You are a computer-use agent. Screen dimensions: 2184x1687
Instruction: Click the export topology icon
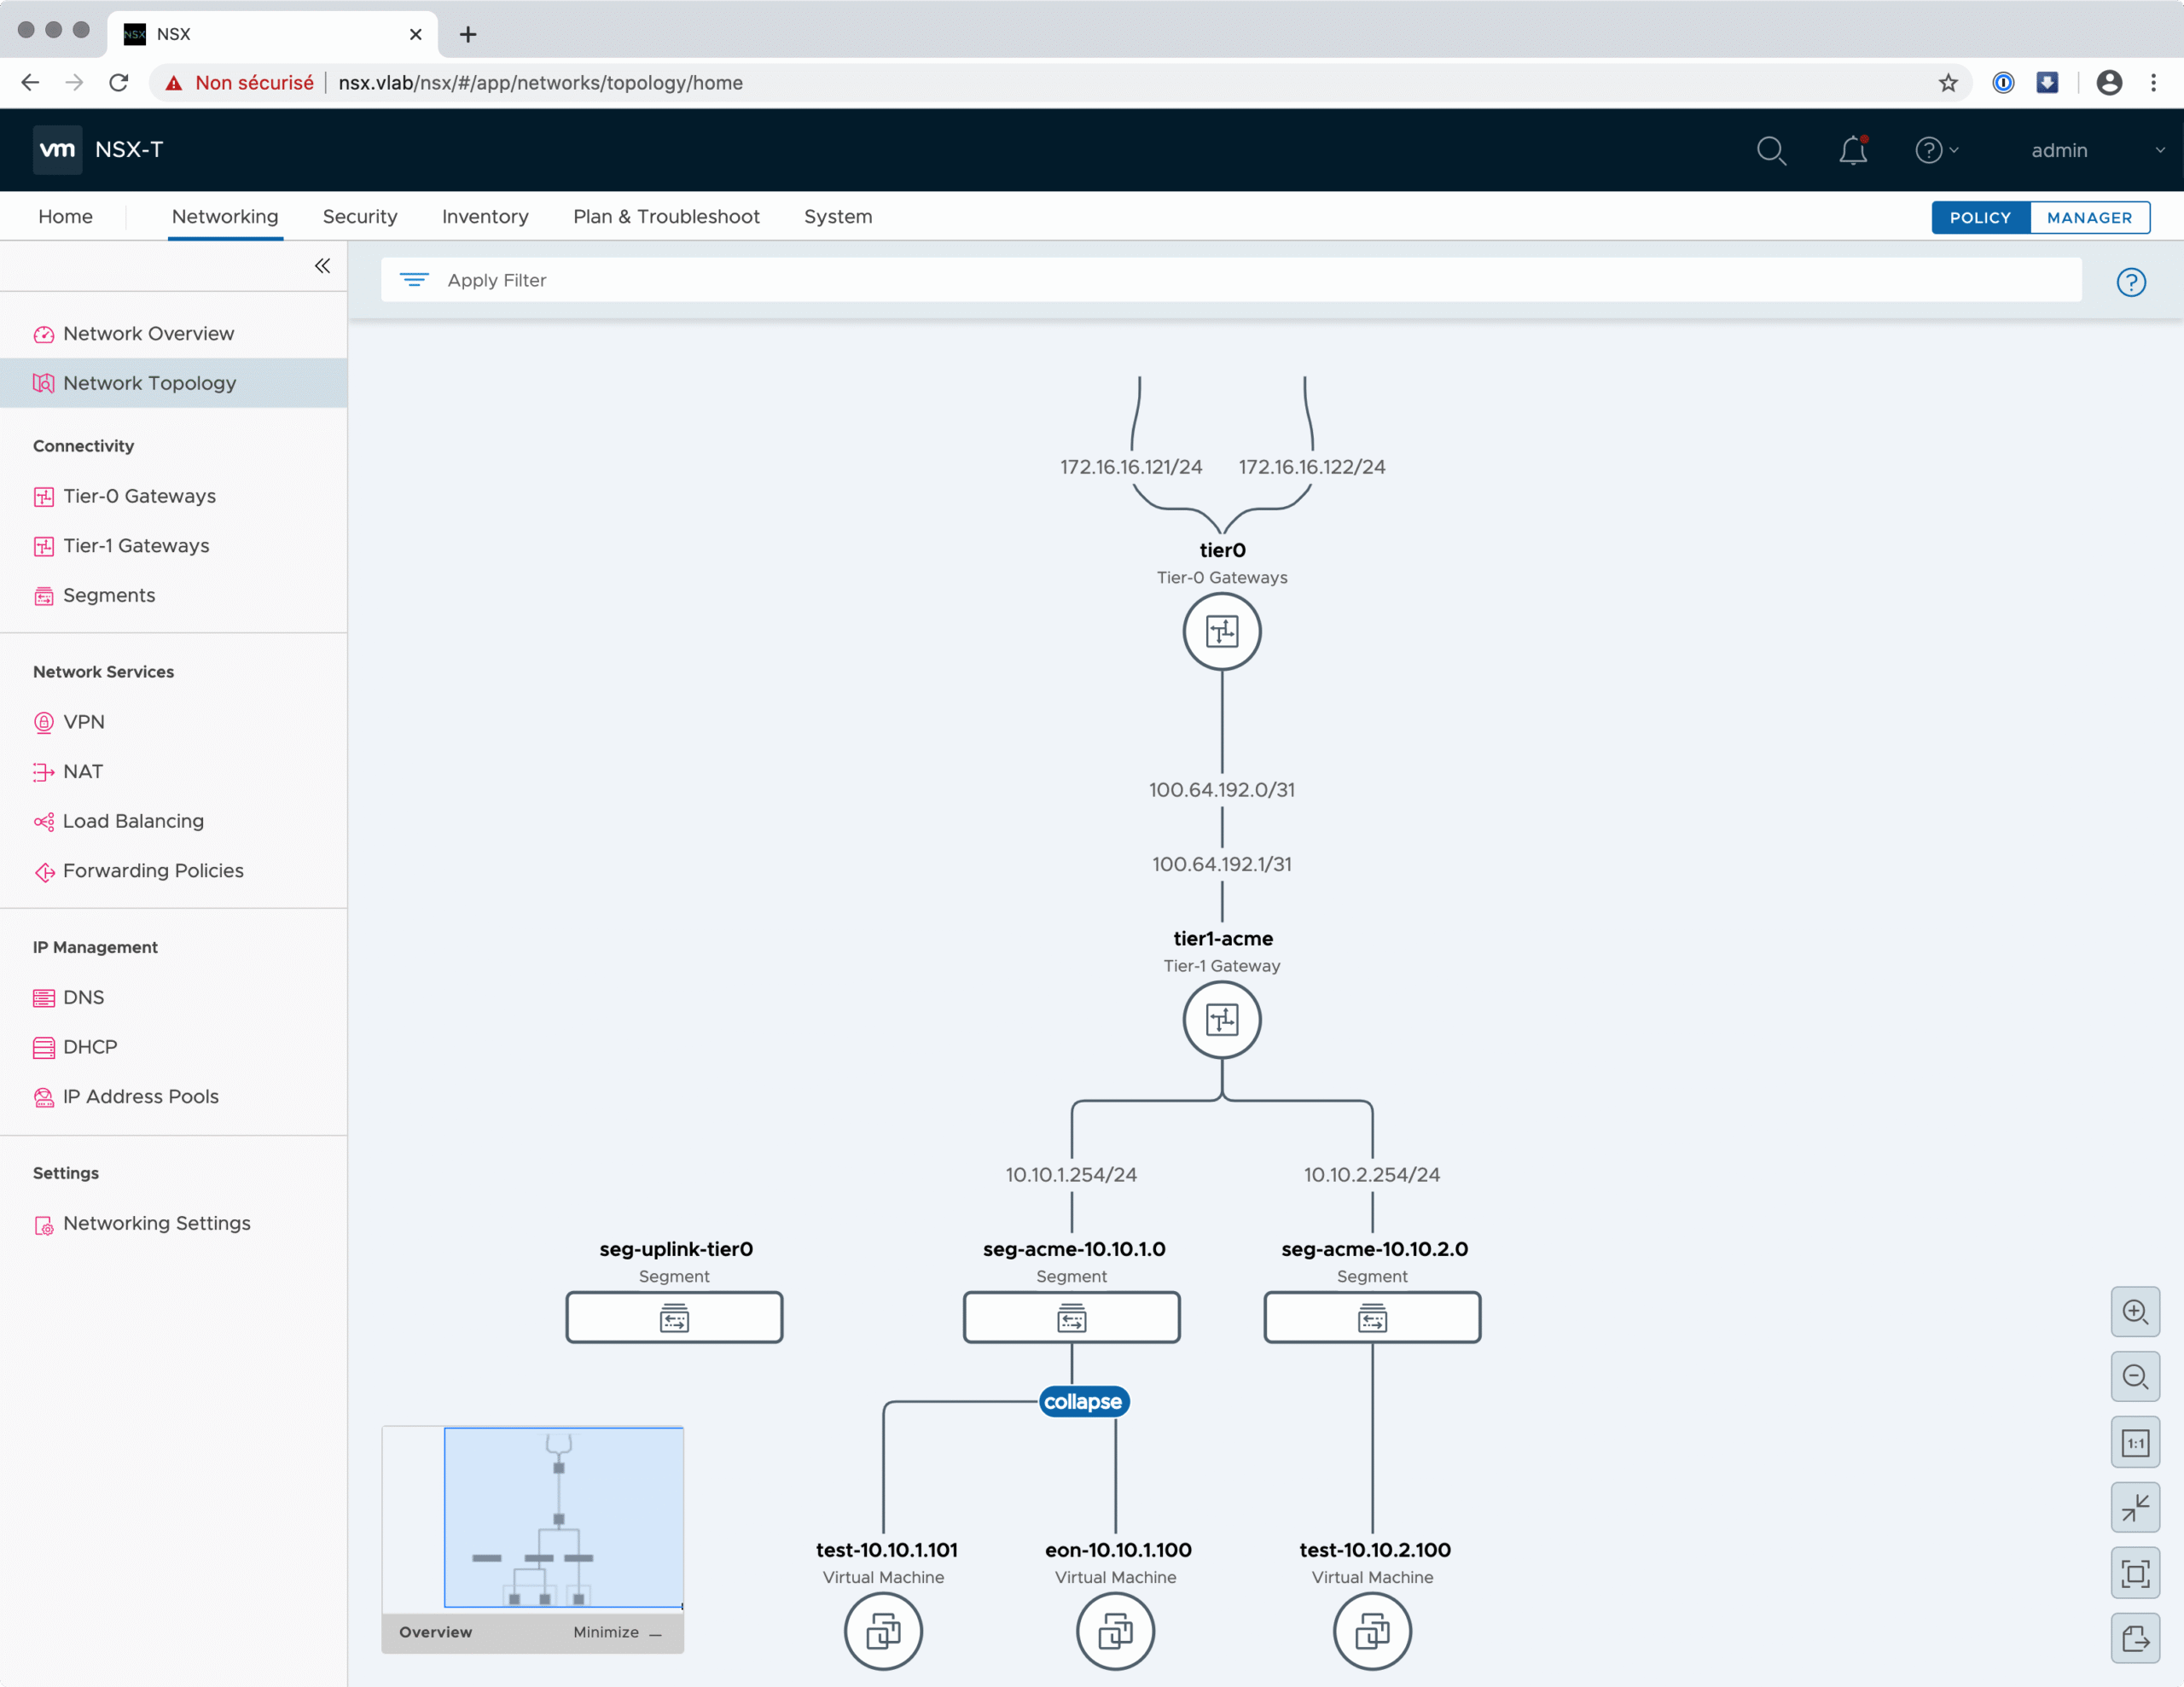tap(2134, 1639)
